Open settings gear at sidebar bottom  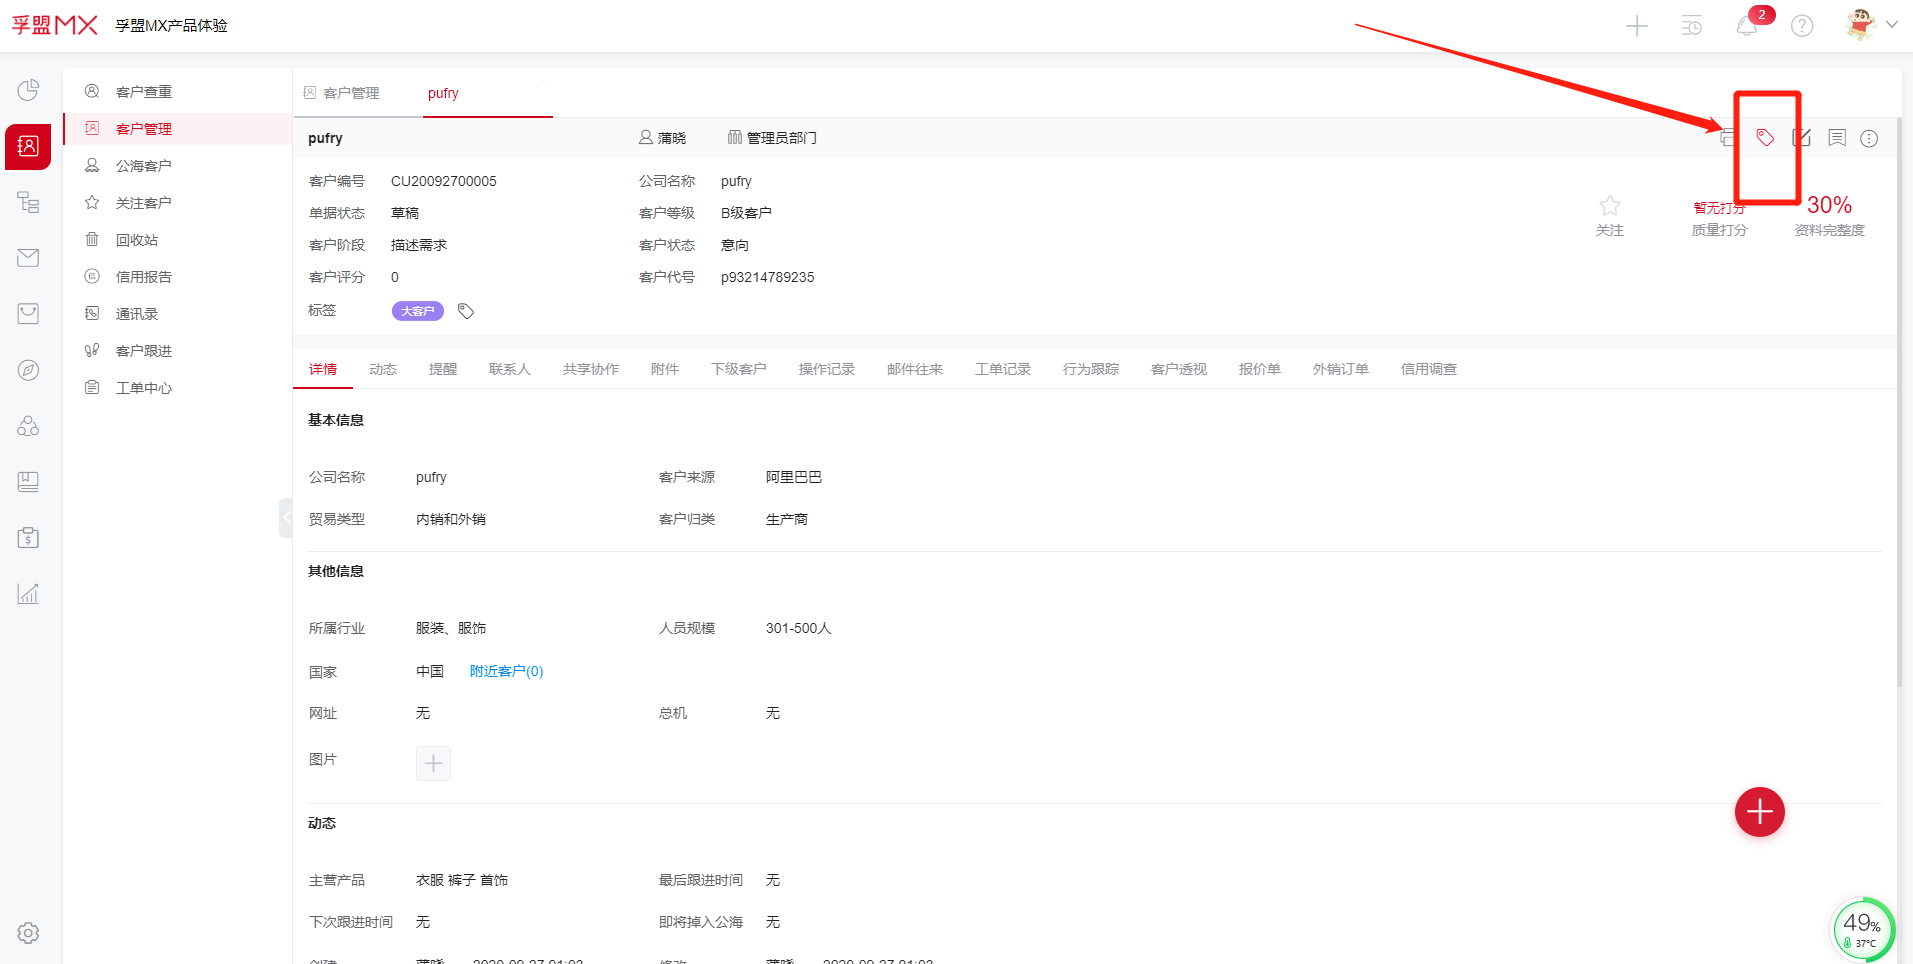click(x=28, y=933)
